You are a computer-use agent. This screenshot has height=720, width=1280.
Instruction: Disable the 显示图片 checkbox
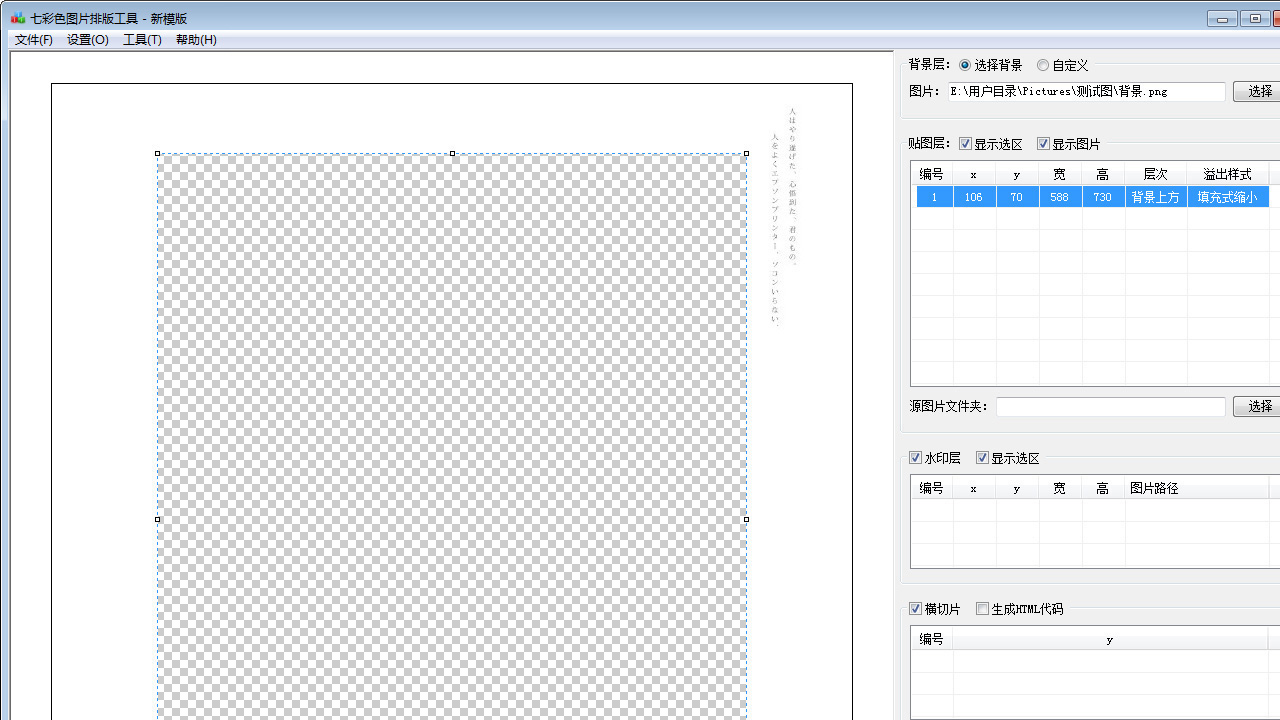pos(1043,143)
